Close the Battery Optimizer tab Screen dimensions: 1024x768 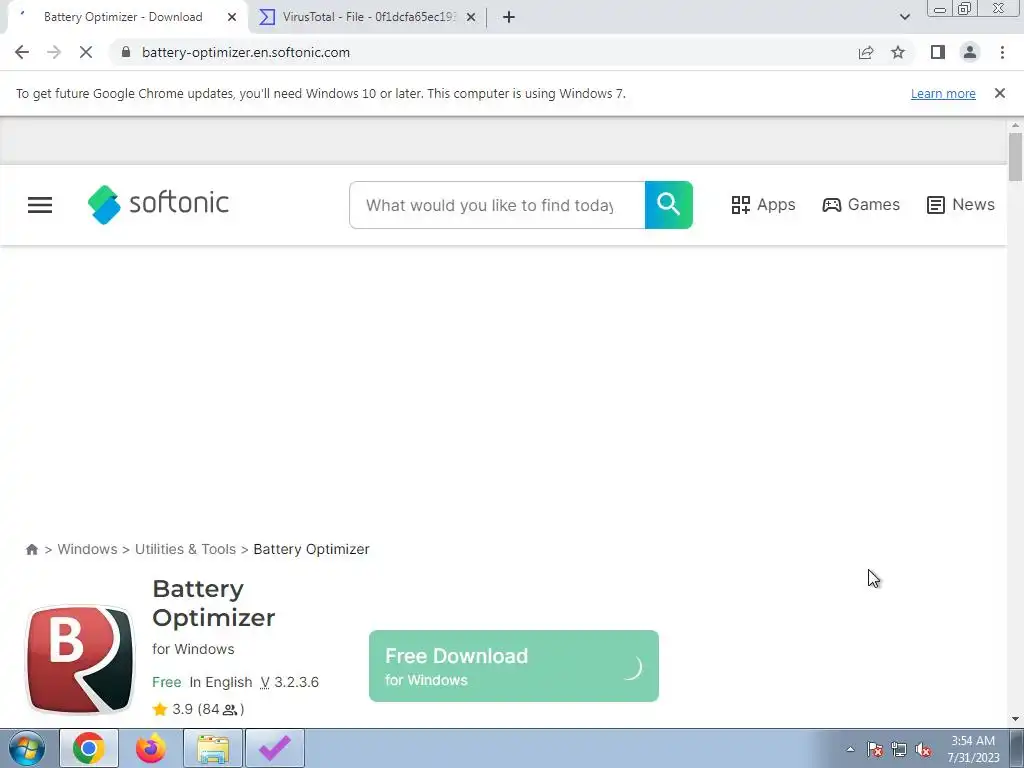pyautogui.click(x=232, y=17)
